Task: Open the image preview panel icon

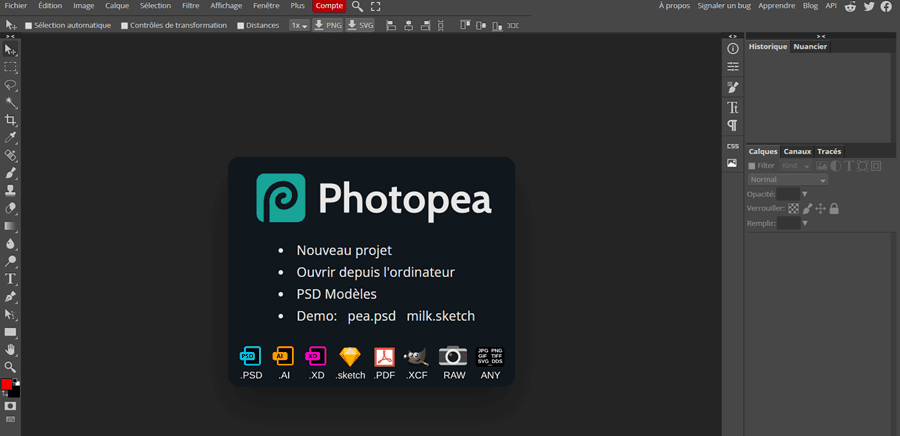Action: 732,163
